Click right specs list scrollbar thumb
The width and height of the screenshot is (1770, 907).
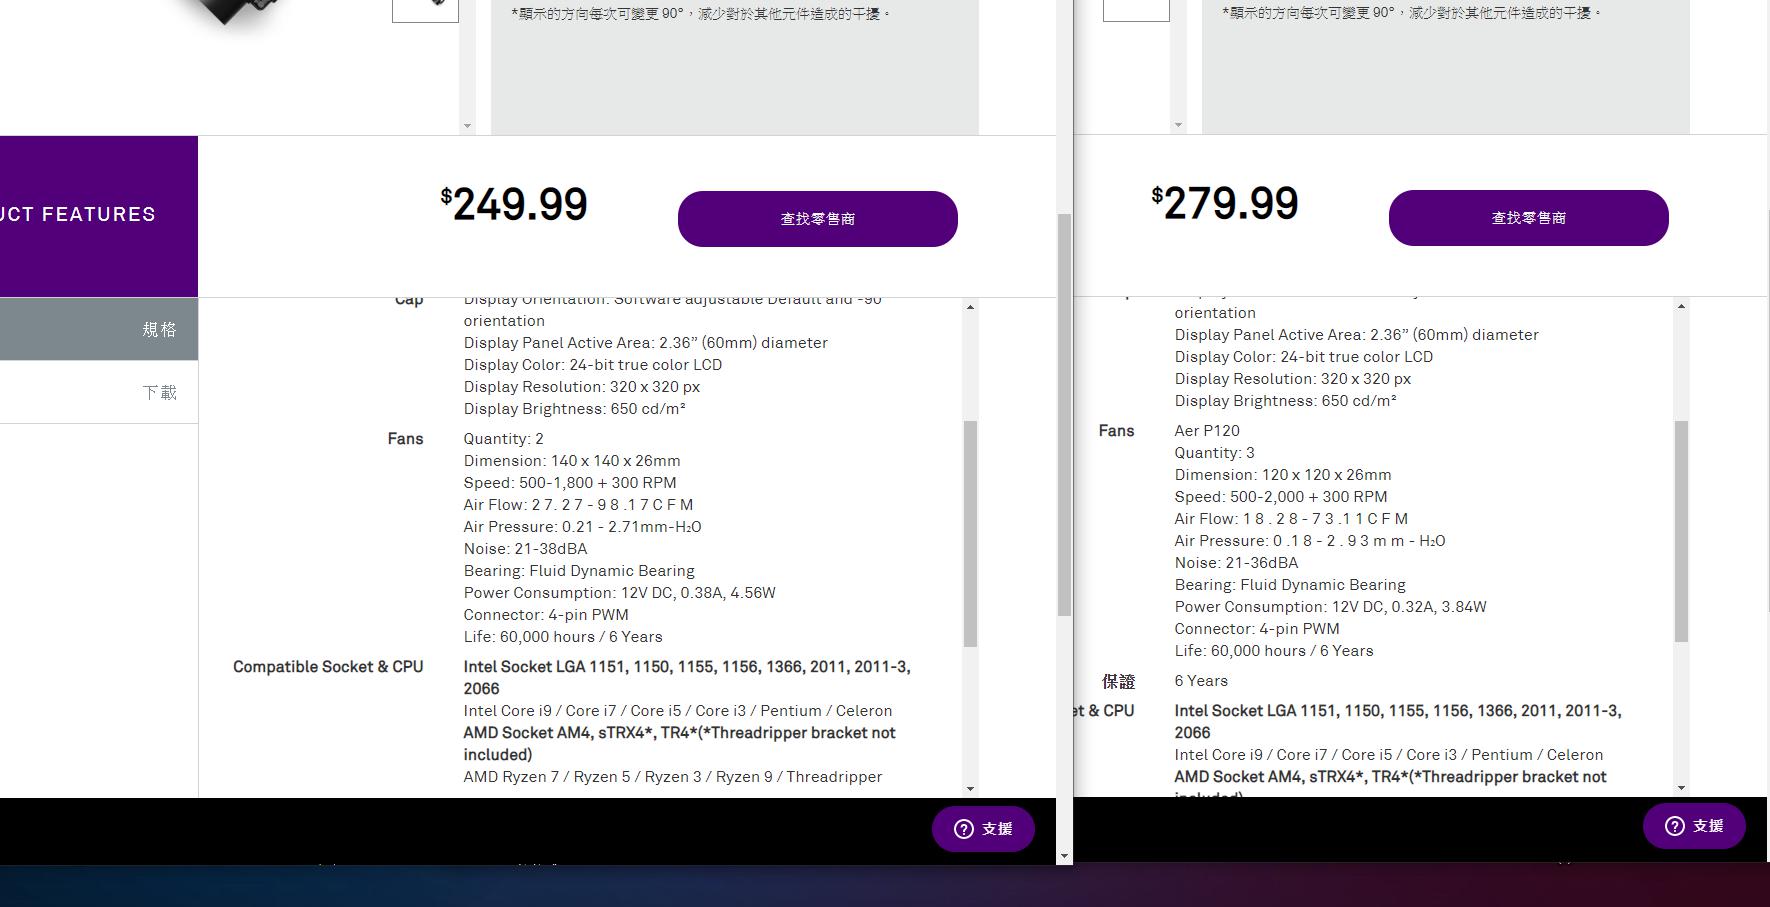click(x=1681, y=530)
